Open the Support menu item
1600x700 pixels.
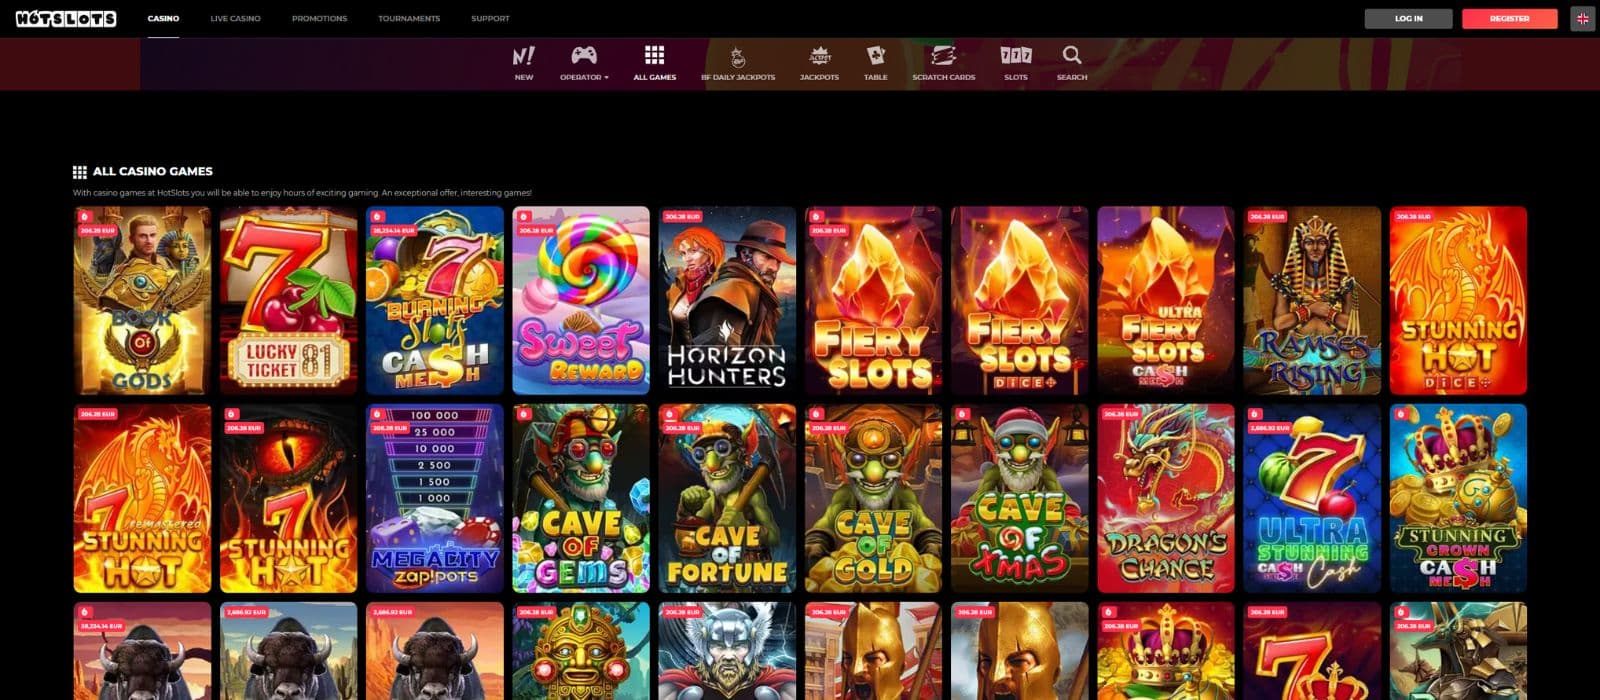490,18
